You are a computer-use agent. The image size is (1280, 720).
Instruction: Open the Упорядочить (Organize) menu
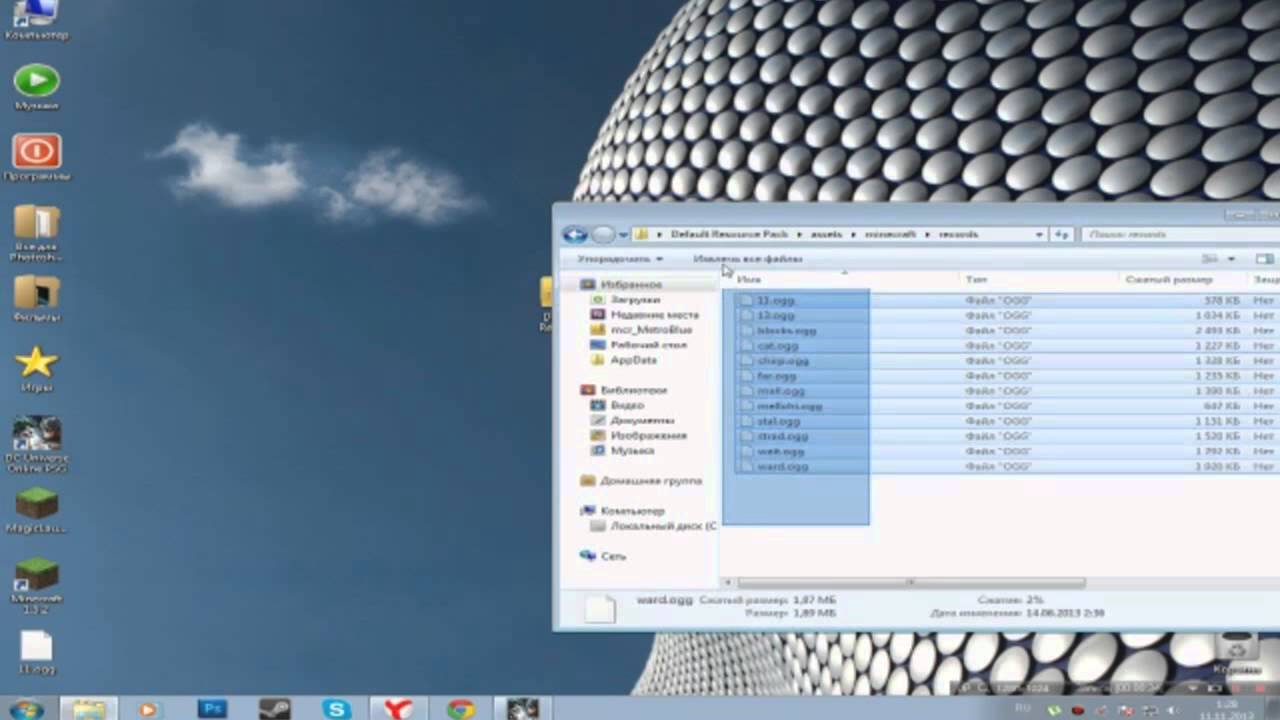(620, 259)
